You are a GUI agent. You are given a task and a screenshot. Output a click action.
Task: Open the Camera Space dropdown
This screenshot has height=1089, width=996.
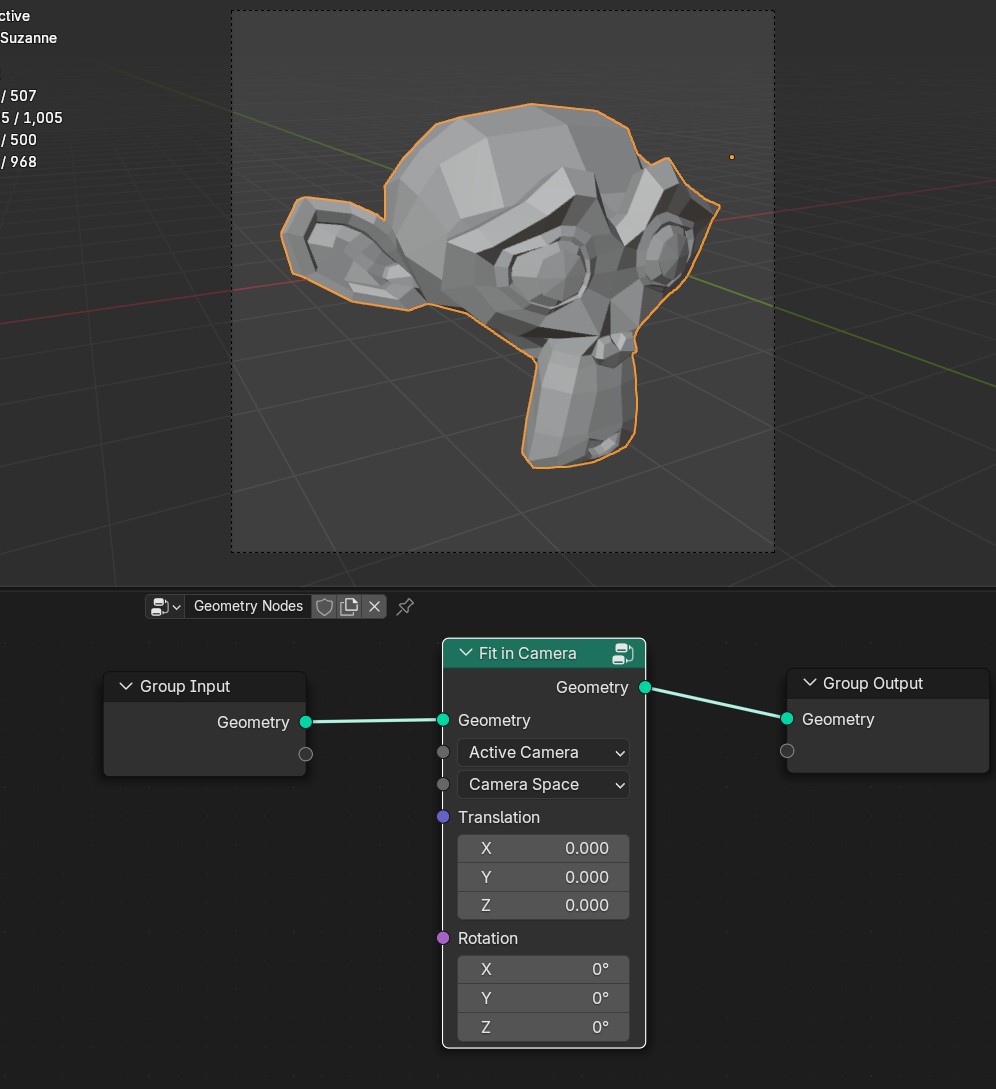tap(544, 784)
